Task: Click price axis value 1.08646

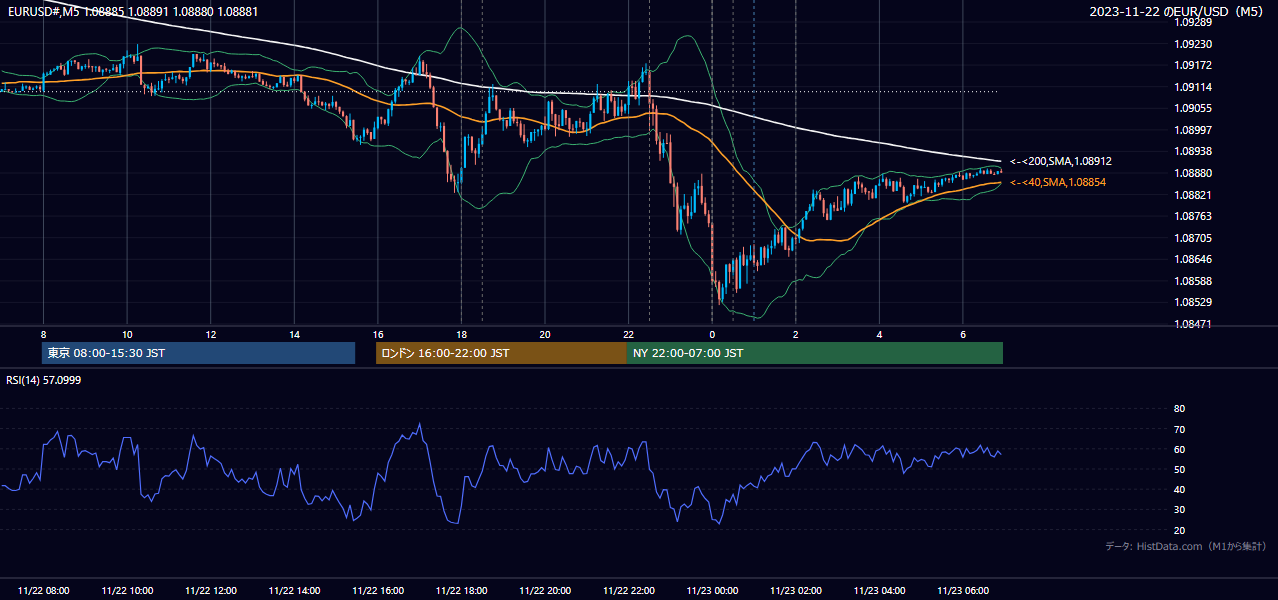Action: tap(1193, 259)
